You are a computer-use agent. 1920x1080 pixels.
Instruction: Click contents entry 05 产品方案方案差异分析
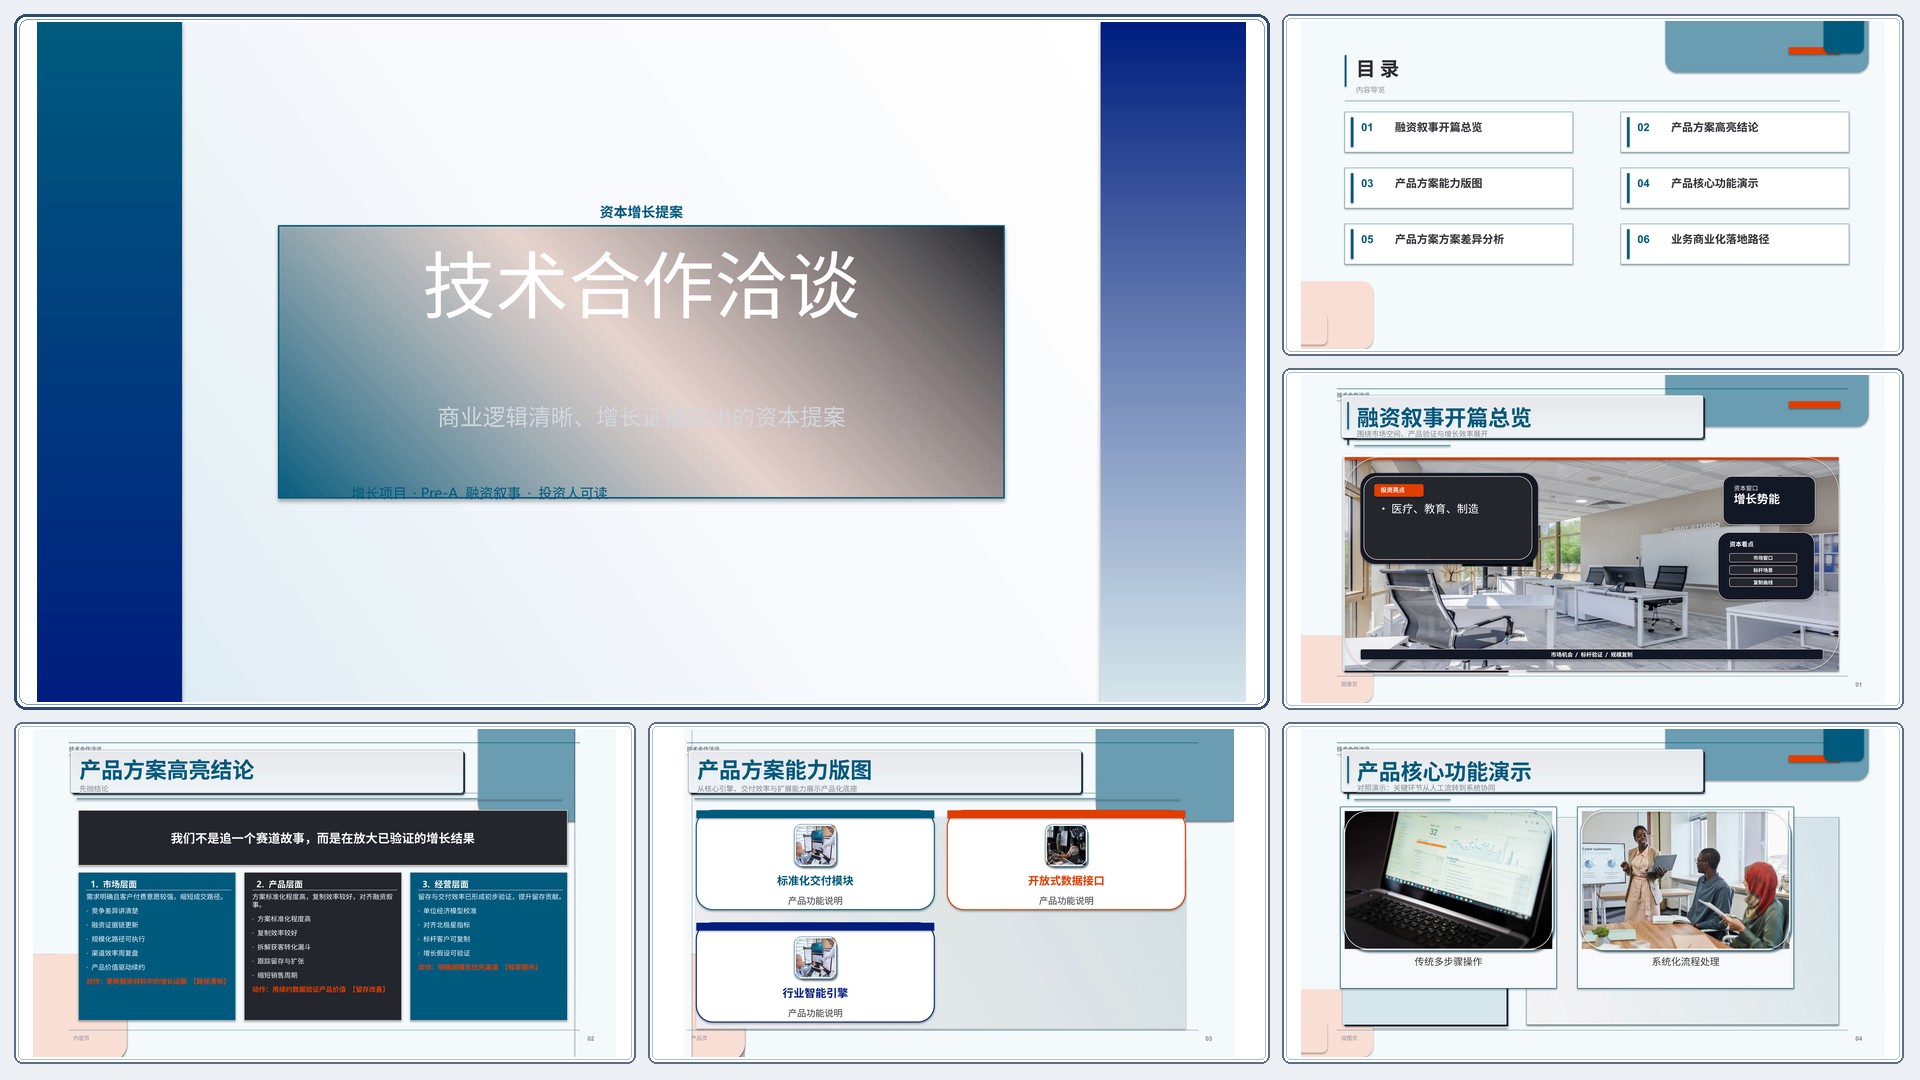1459,244
